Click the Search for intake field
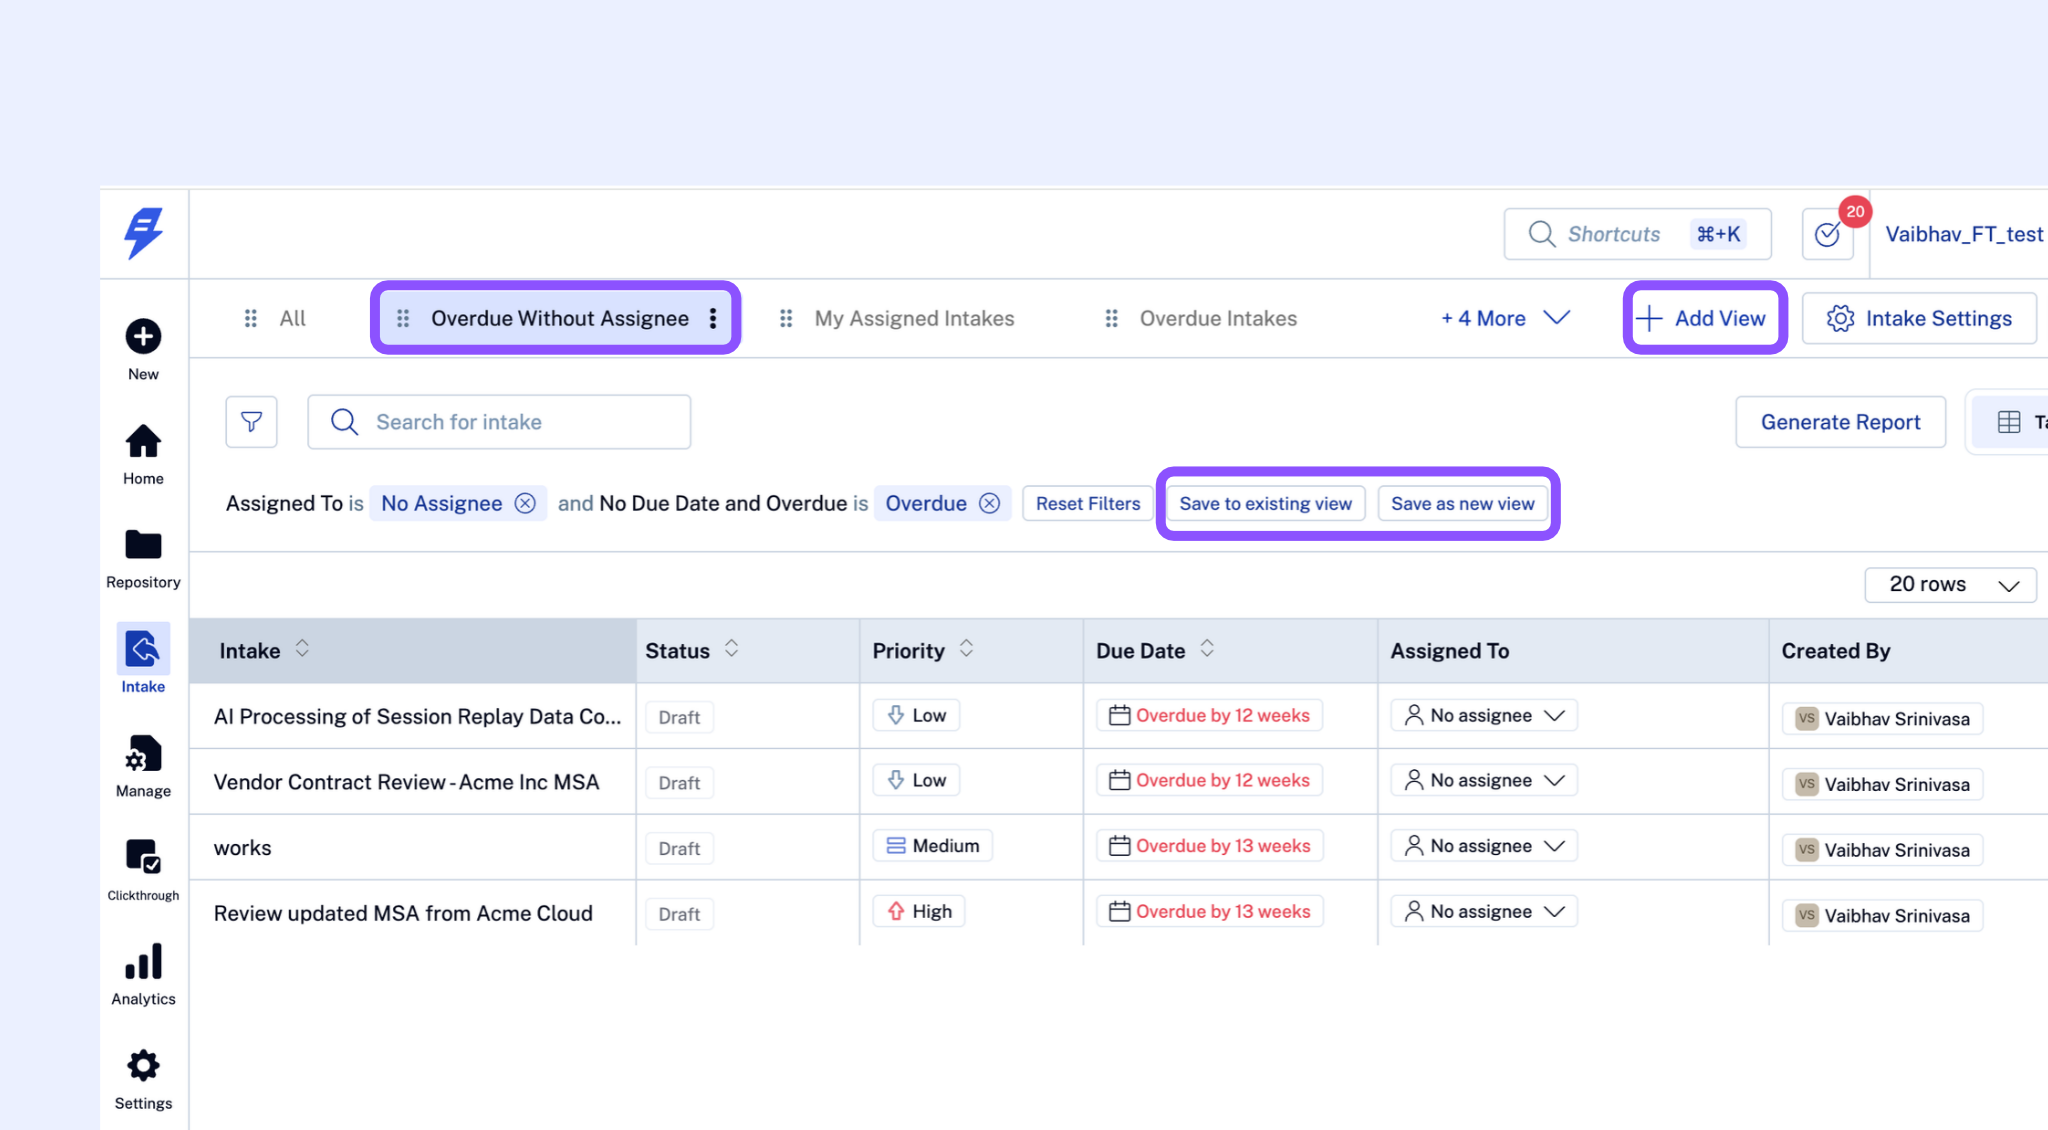Screen dimensions: 2048x1130 click(x=499, y=422)
